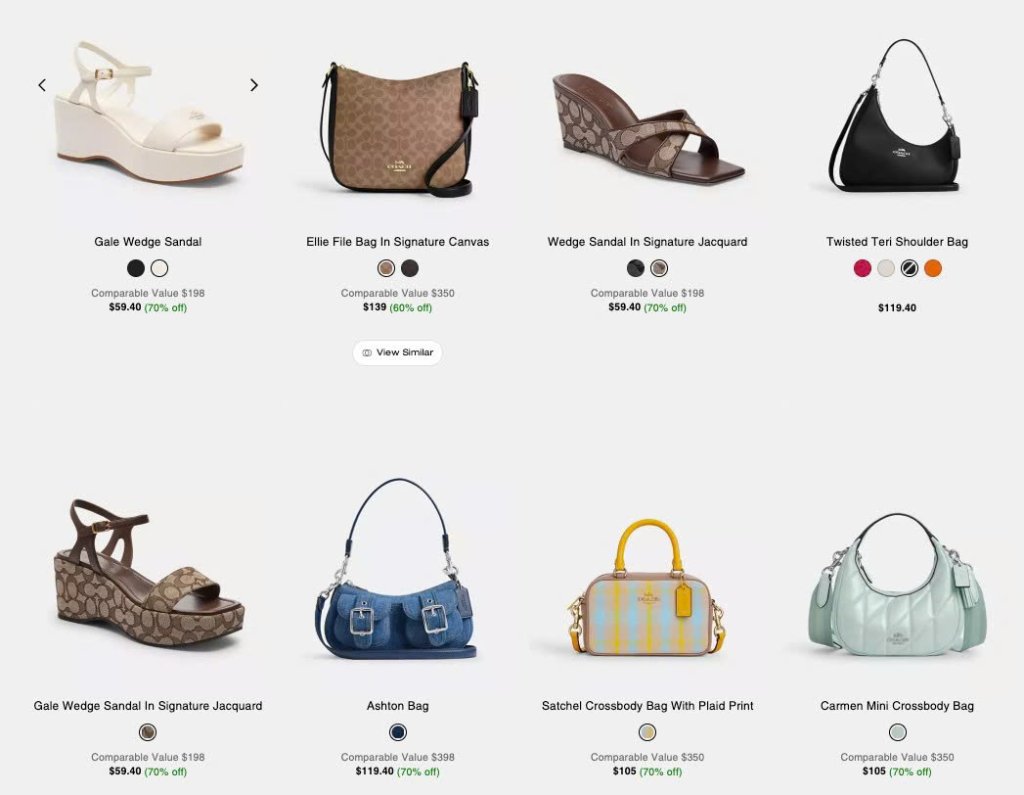
Task: Select white swatch for Gale Wedge Sandal
Action: pyautogui.click(x=159, y=268)
